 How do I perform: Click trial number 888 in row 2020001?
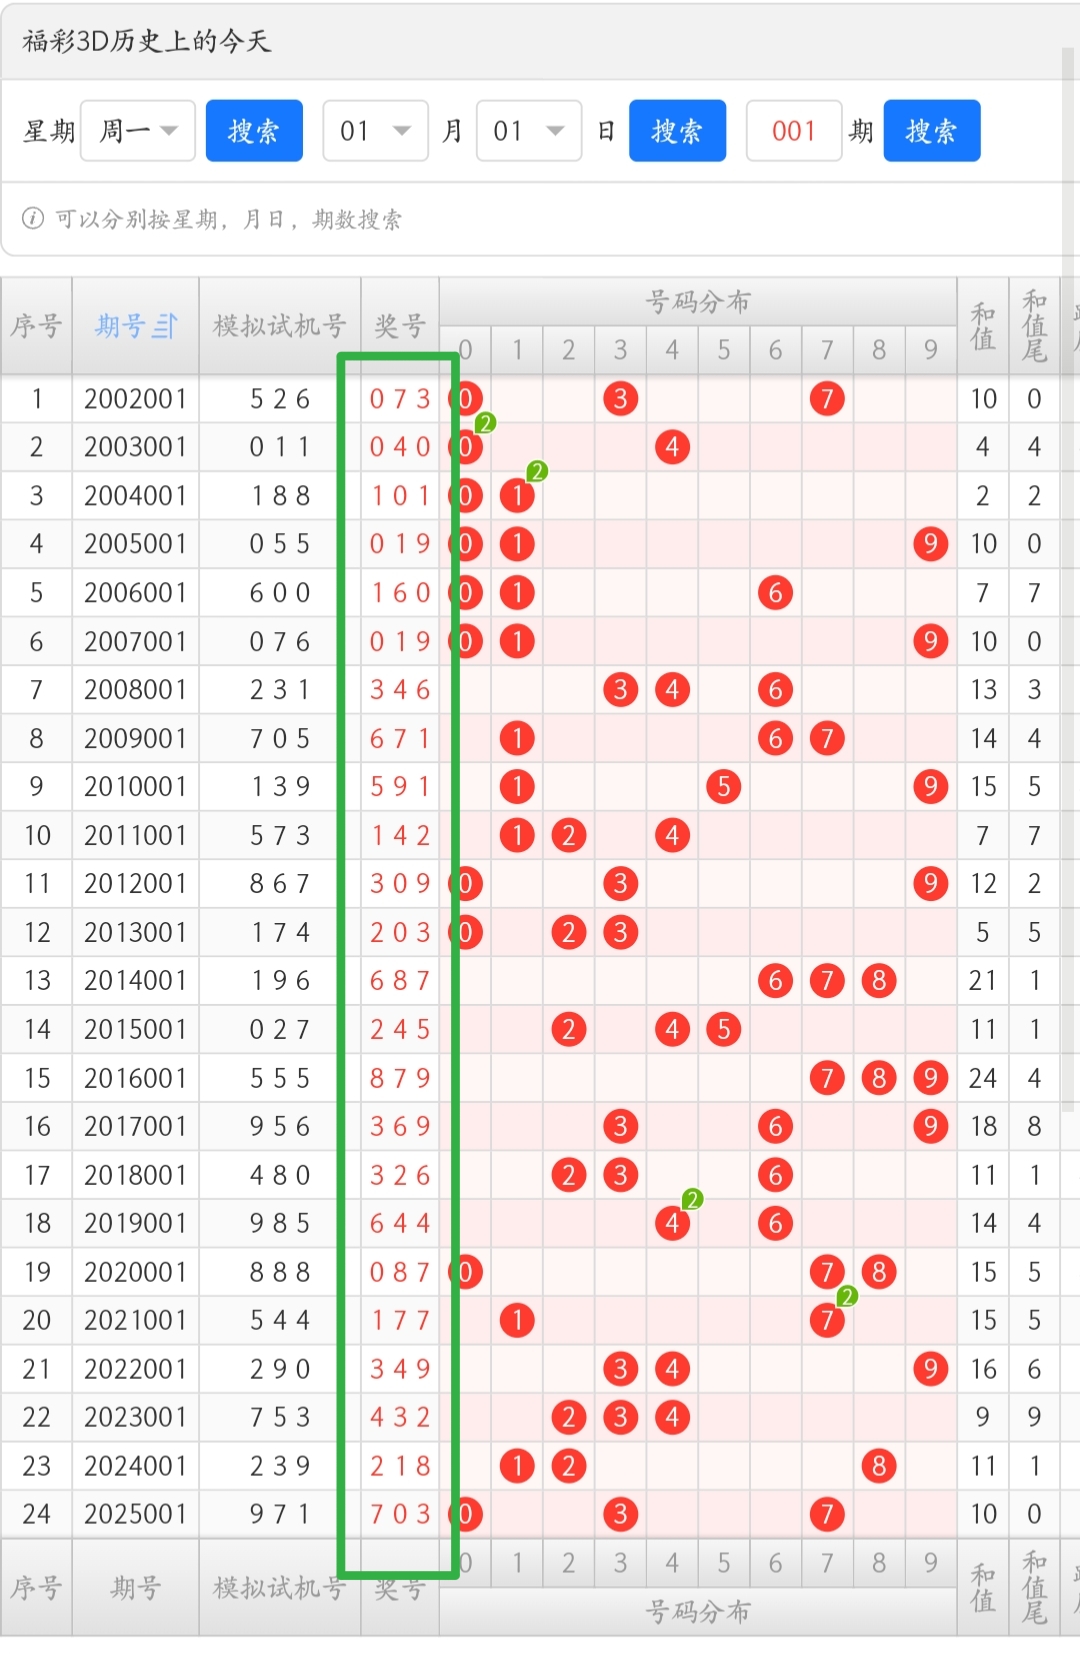280,1272
